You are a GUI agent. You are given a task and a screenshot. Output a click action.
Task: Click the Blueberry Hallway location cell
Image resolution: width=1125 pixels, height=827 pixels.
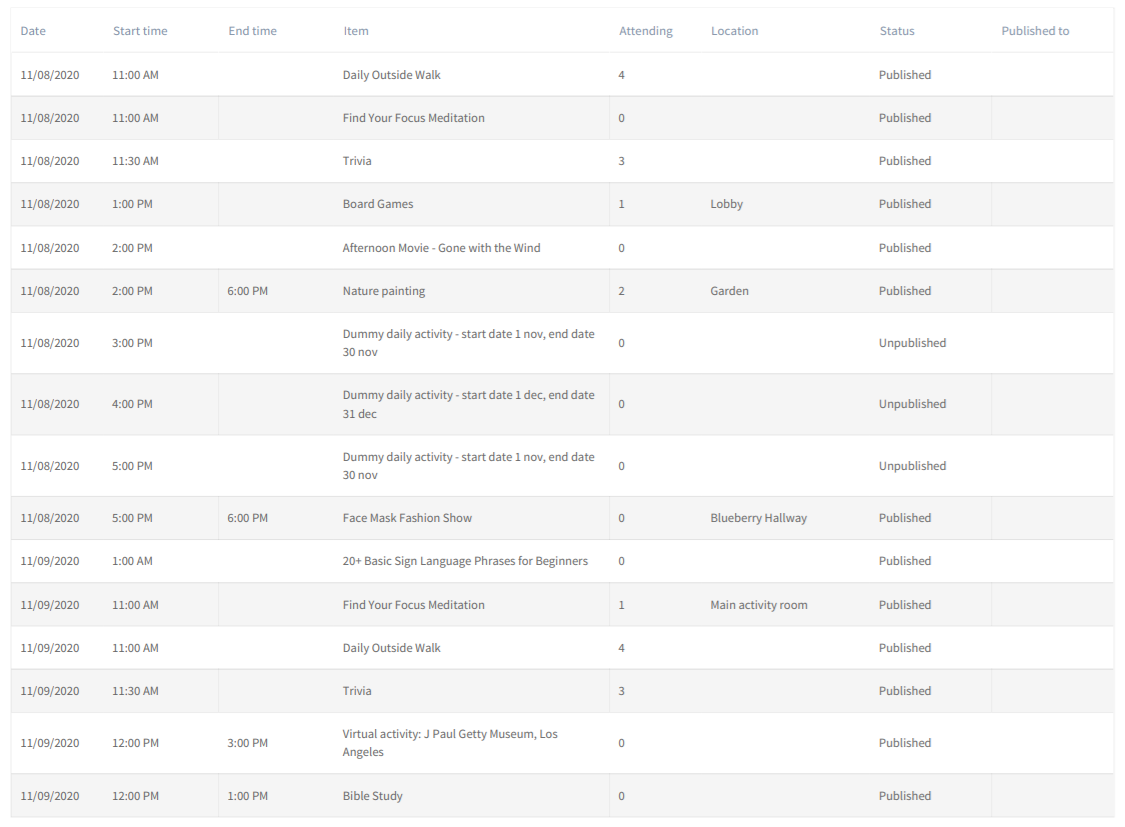click(758, 518)
